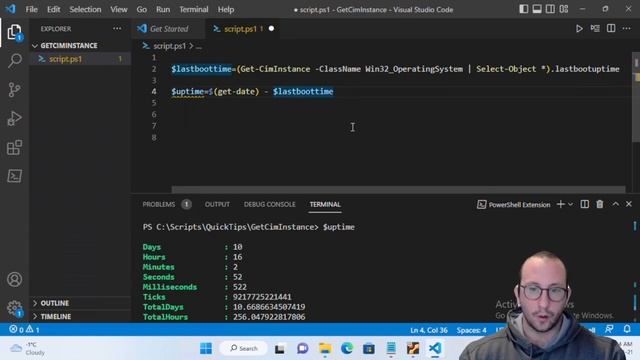Open the Selection menu
This screenshot has width=640, height=360.
pyautogui.click(x=85, y=9)
